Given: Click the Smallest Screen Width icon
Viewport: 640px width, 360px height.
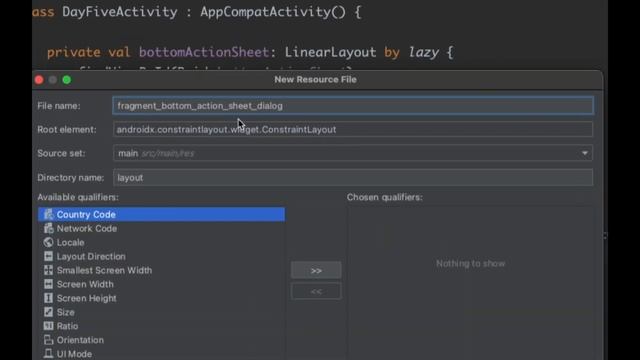Looking at the screenshot, I should (49, 270).
